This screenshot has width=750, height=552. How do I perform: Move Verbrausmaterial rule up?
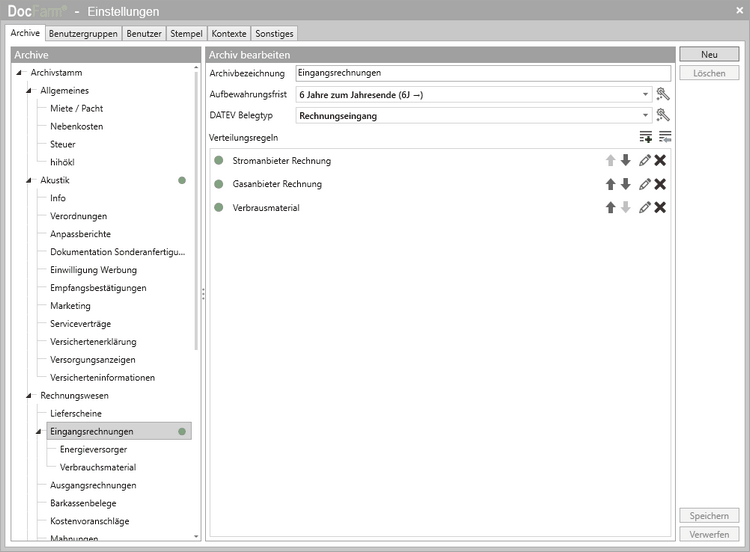pos(610,207)
